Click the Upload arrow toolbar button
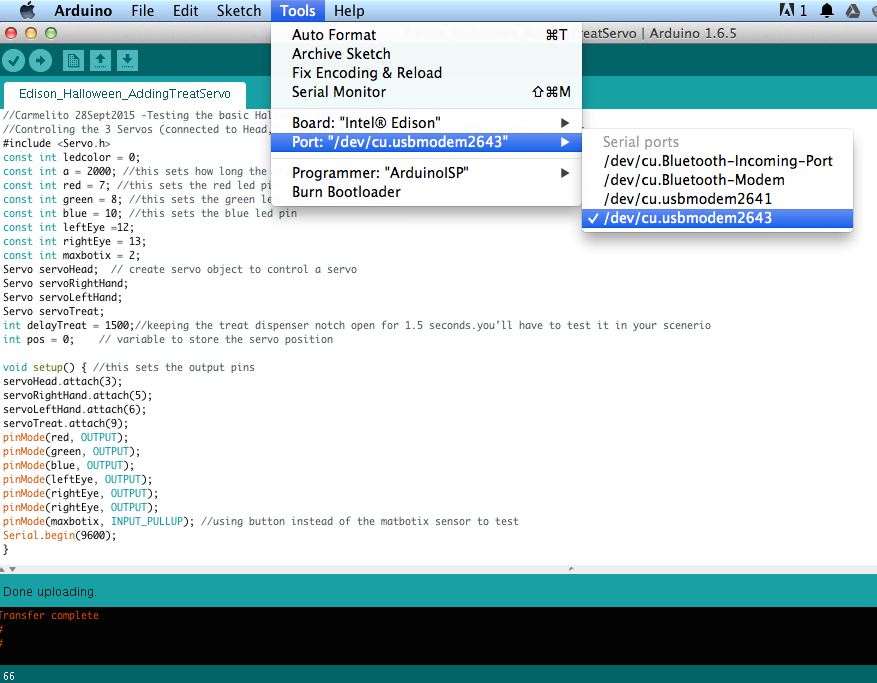Viewport: 877px width, 683px height. pos(40,60)
